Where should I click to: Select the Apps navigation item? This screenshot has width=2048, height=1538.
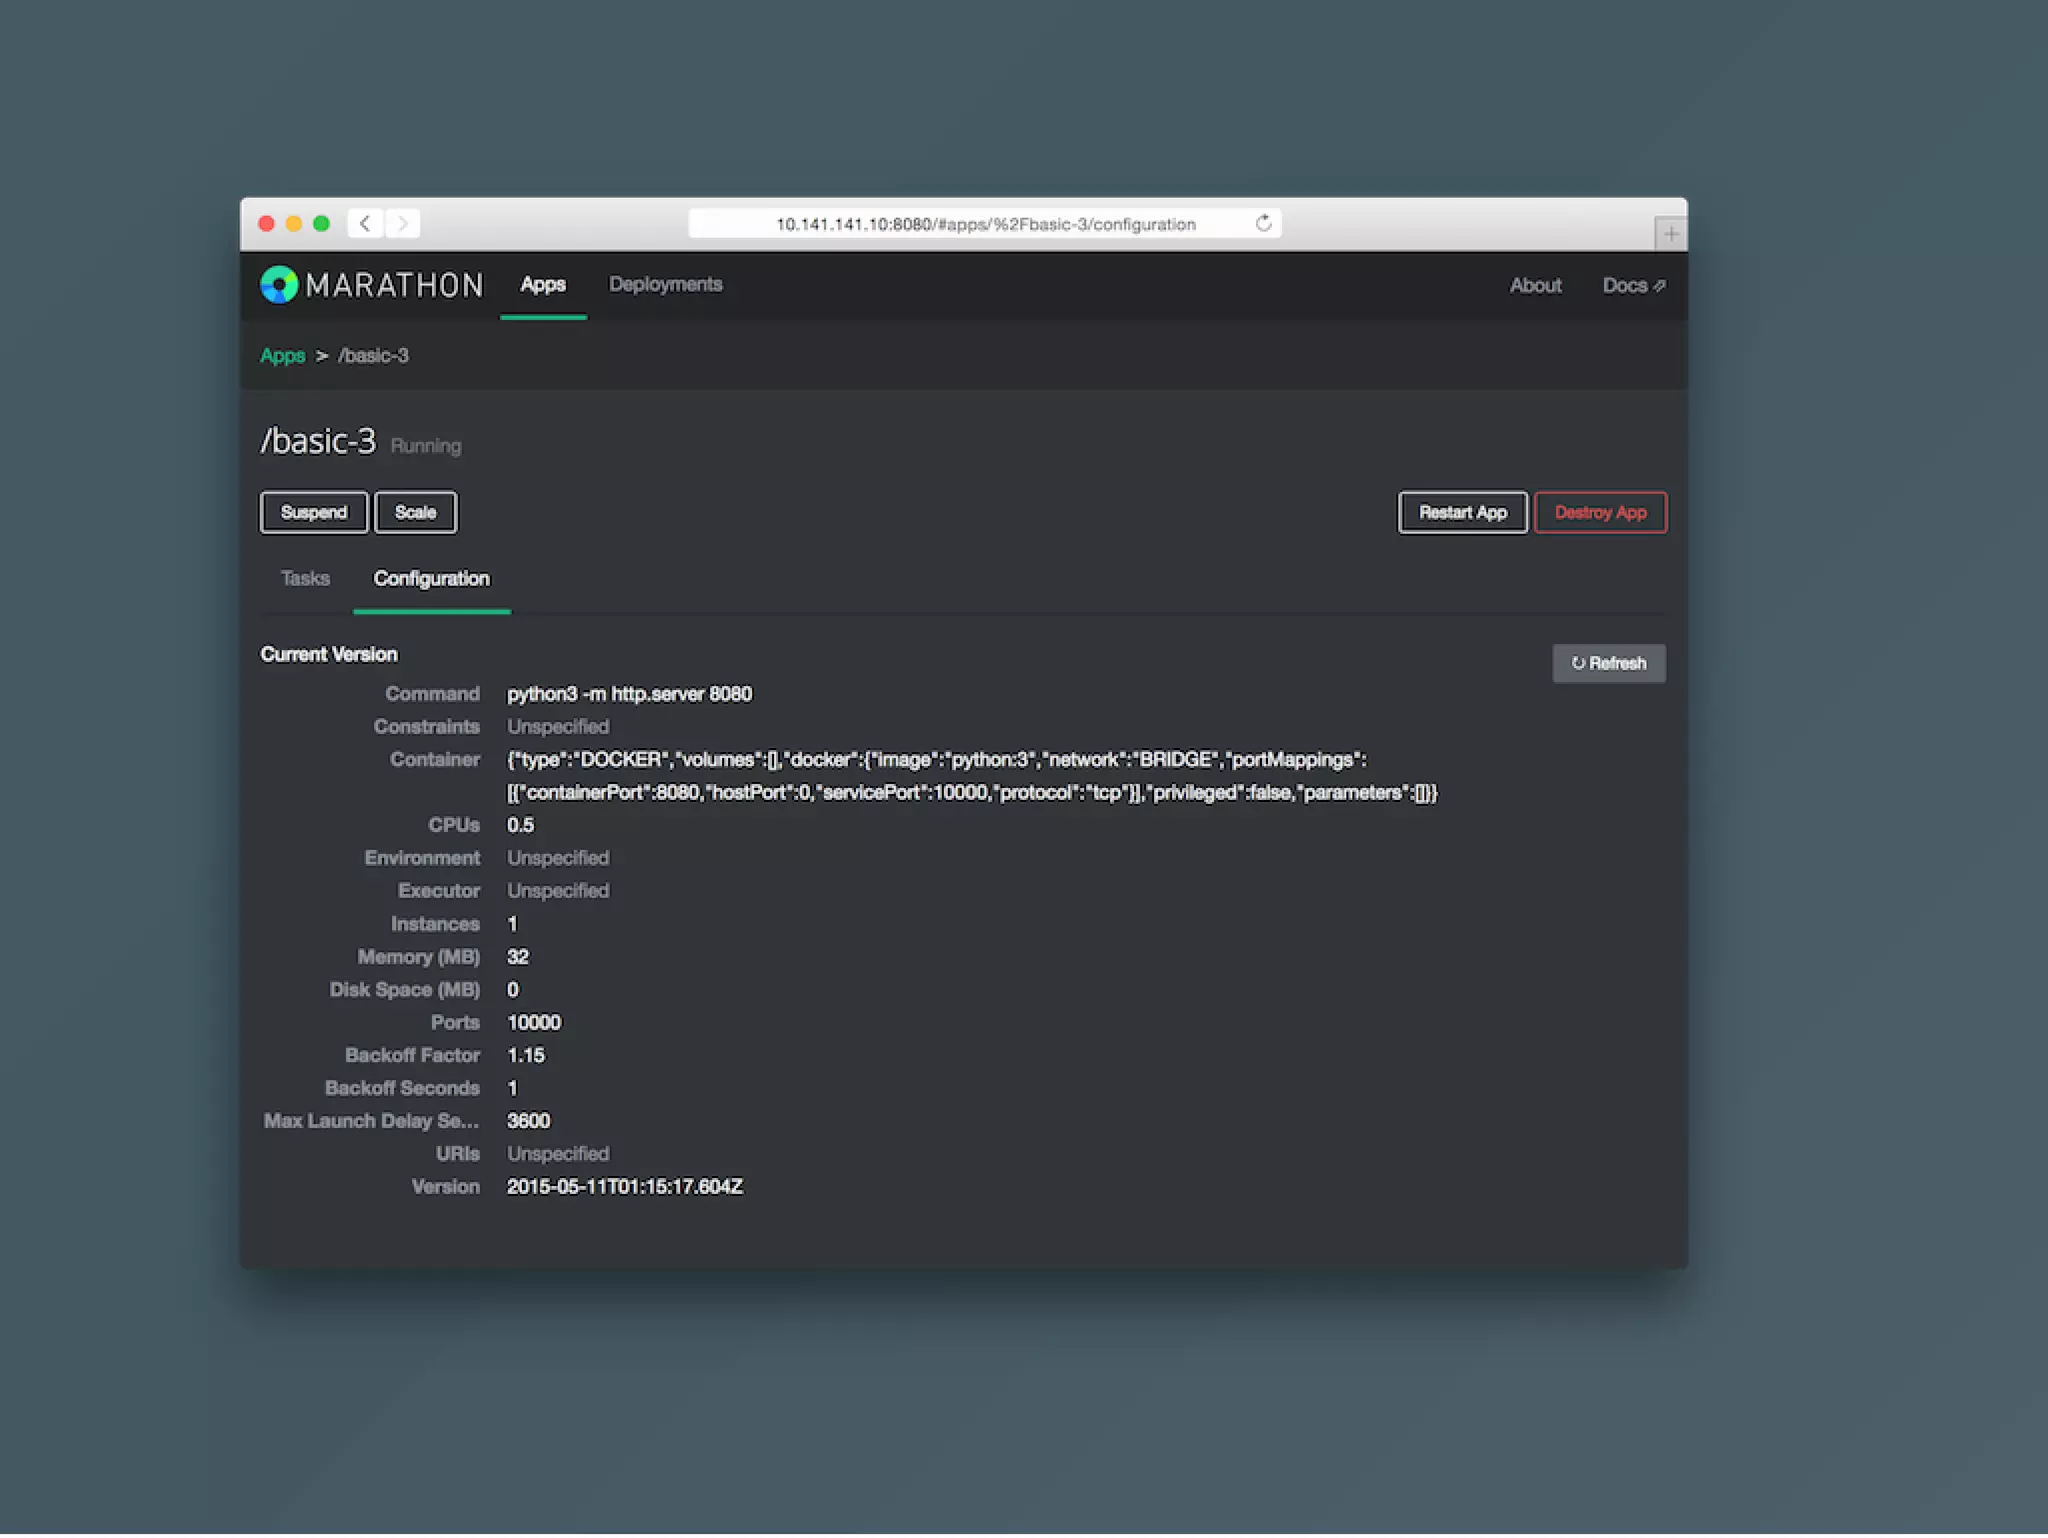click(543, 285)
